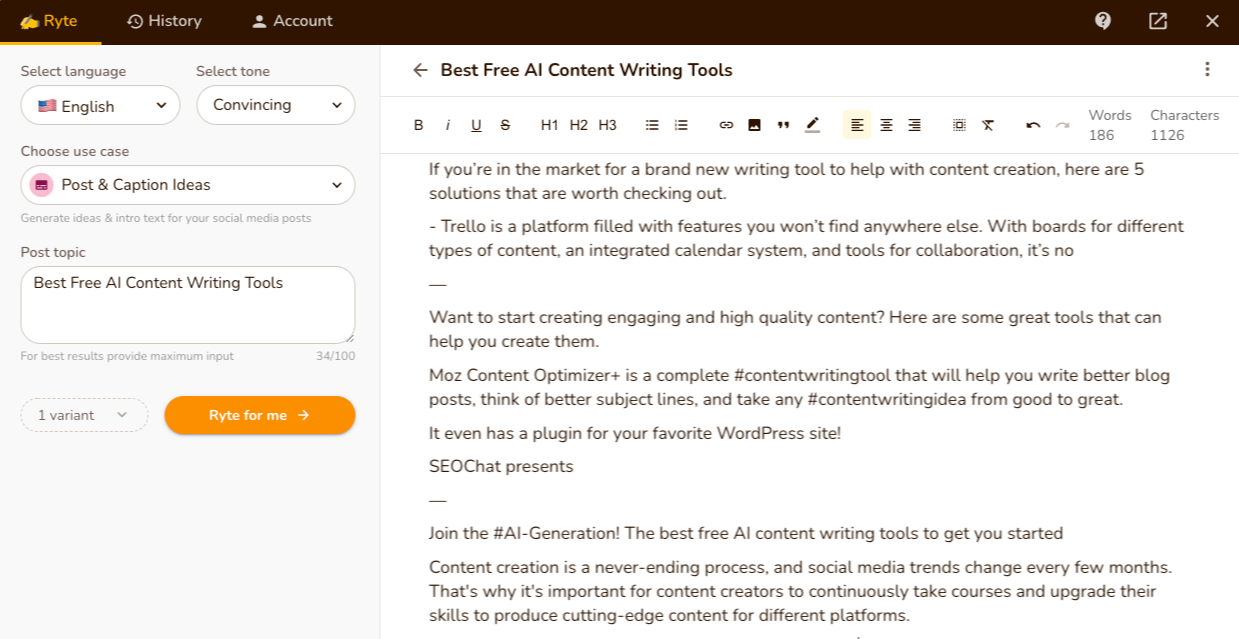Insert a link with the link icon
Image resolution: width=1239 pixels, height=639 pixels.
coord(726,125)
